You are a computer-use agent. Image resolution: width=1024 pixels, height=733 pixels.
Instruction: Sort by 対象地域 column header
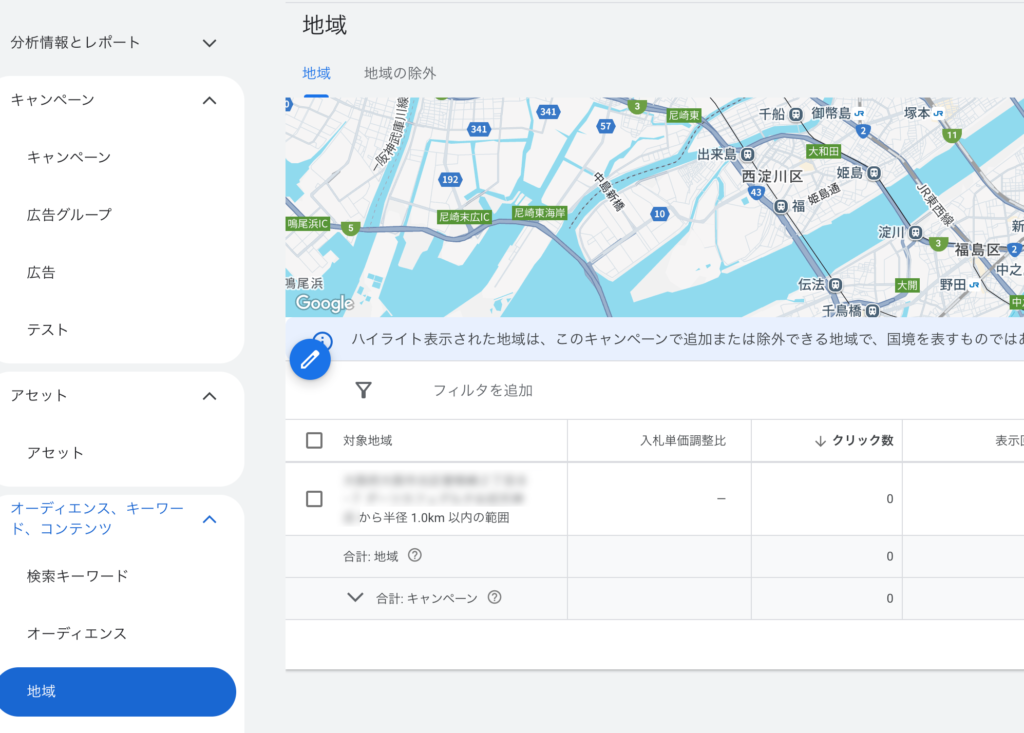pyautogui.click(x=368, y=440)
